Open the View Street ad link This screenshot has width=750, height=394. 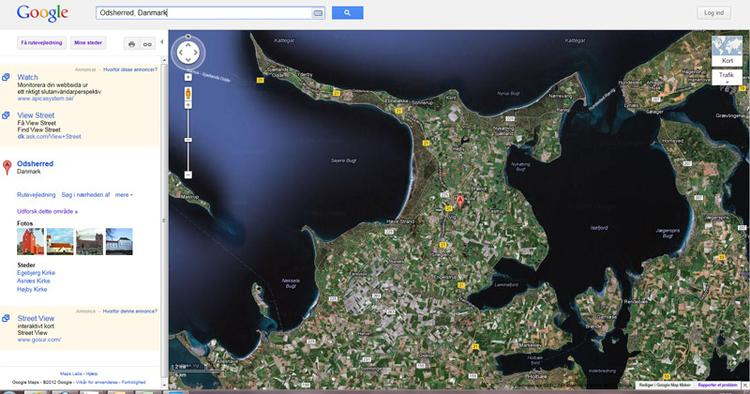click(36, 115)
